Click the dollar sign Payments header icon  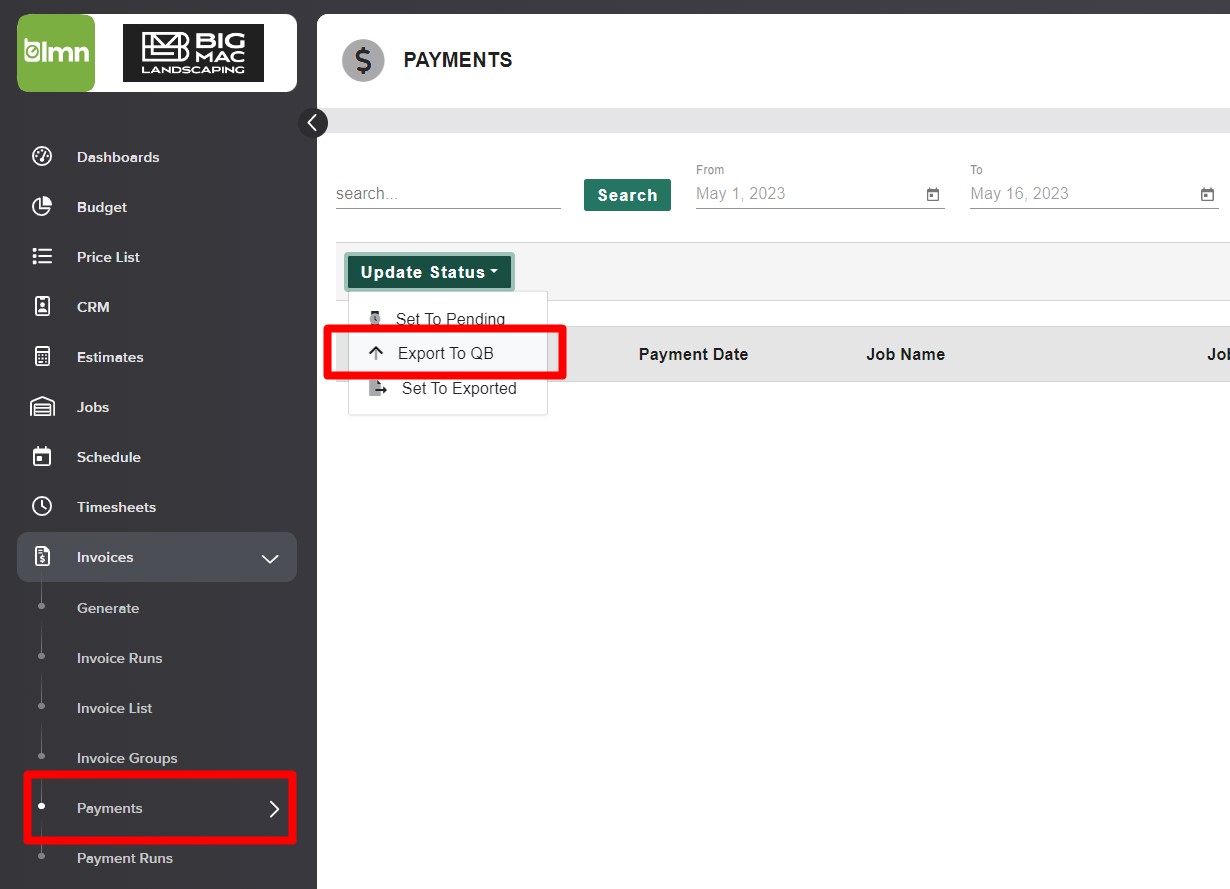[x=363, y=60]
